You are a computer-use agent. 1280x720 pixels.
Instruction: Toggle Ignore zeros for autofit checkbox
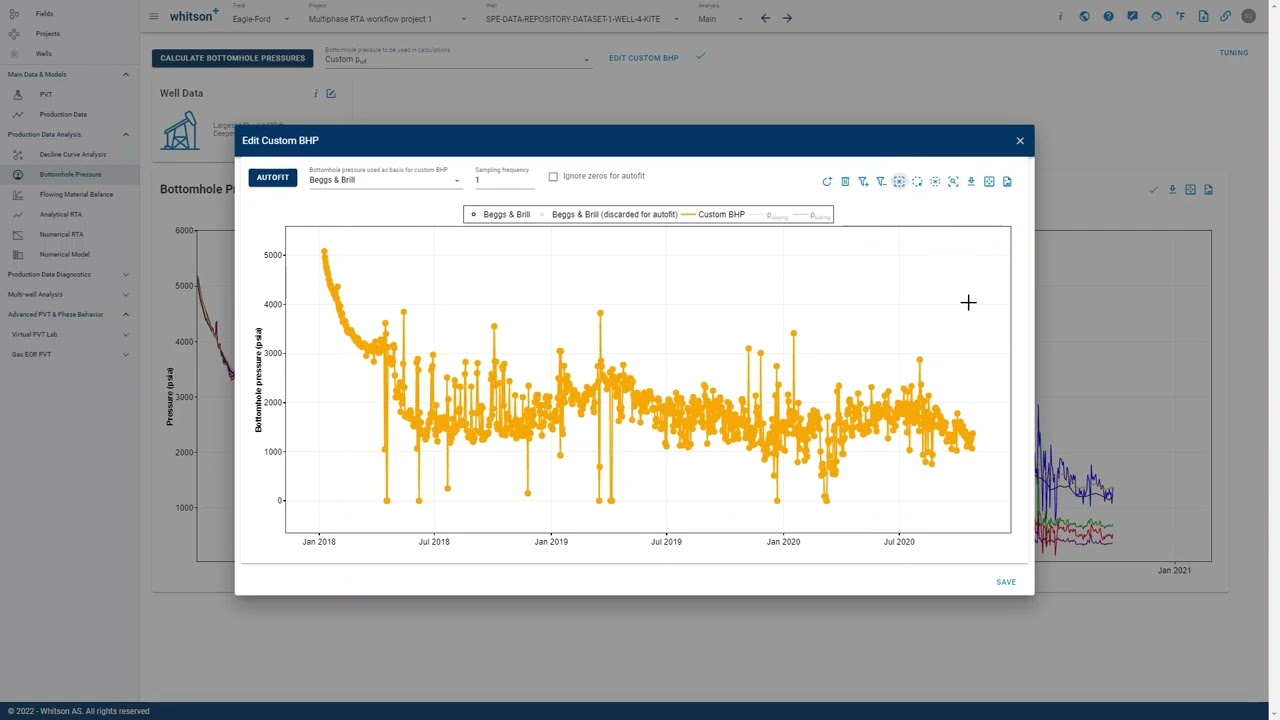pos(553,177)
